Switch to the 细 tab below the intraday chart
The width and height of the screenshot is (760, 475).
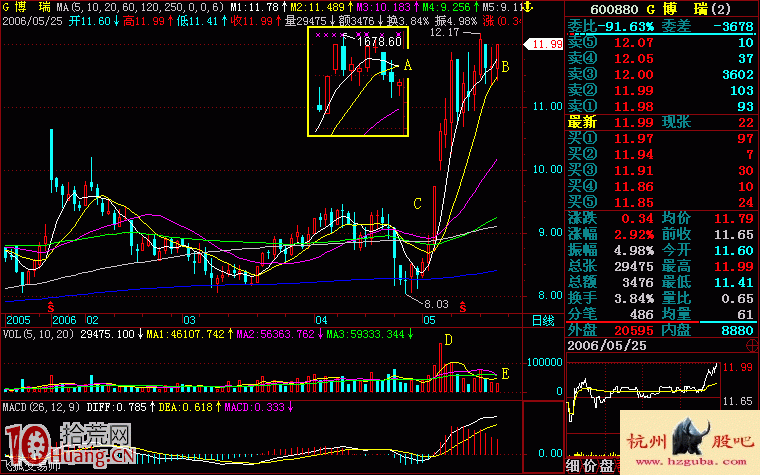574,466
